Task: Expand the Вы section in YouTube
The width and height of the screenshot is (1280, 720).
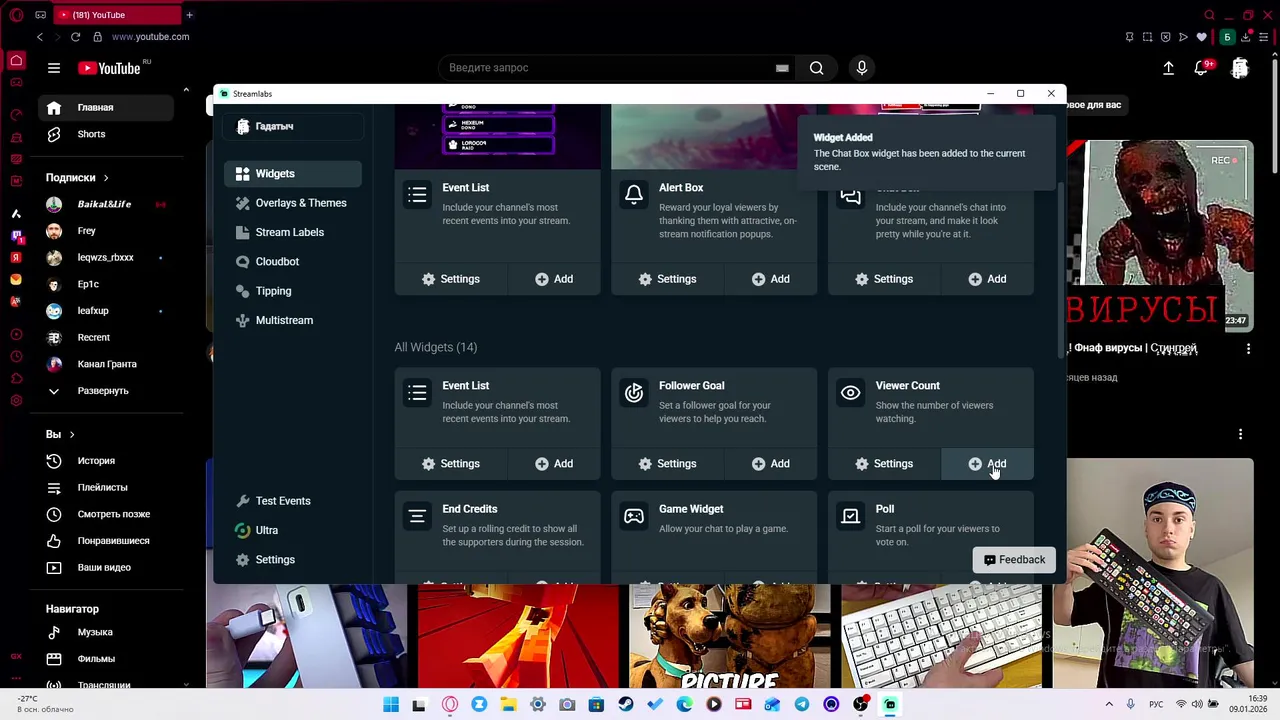Action: tap(60, 435)
